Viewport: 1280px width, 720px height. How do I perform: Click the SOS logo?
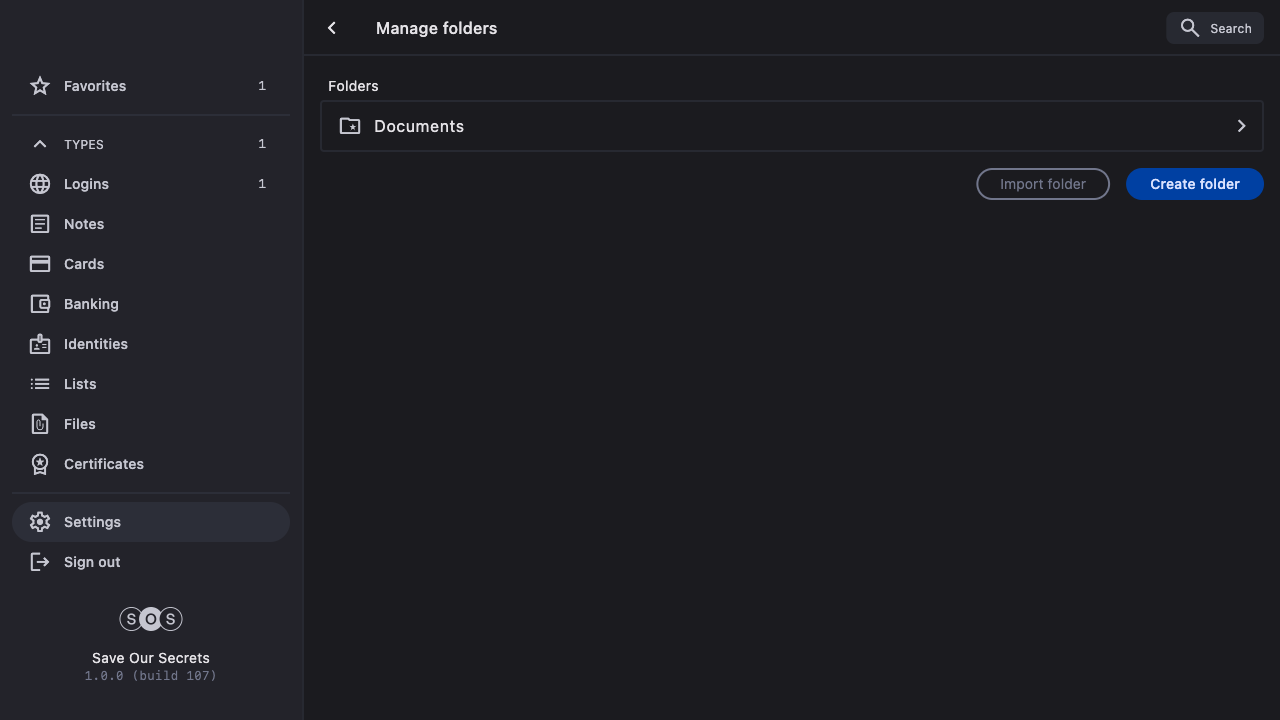click(151, 619)
